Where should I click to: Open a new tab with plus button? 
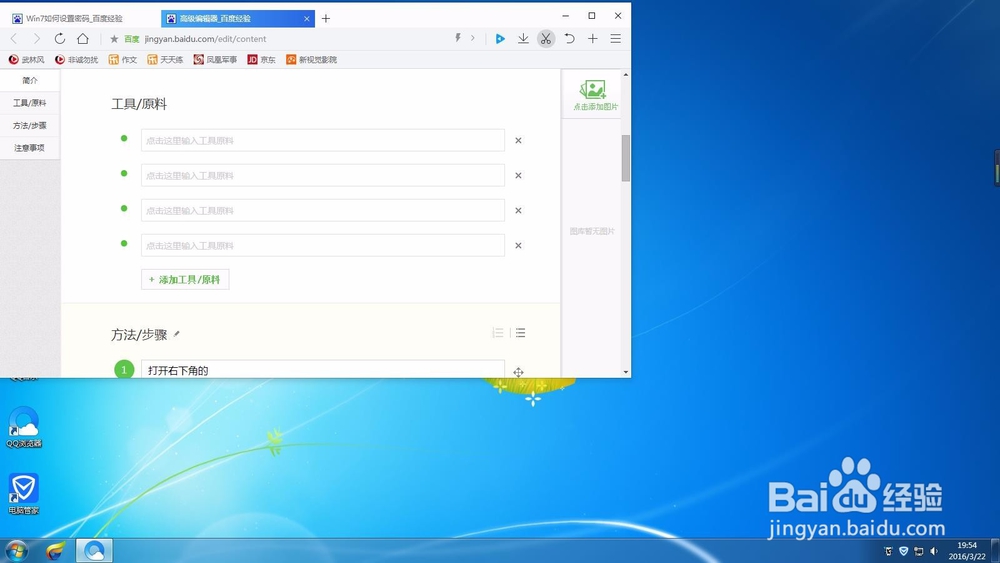point(326,18)
